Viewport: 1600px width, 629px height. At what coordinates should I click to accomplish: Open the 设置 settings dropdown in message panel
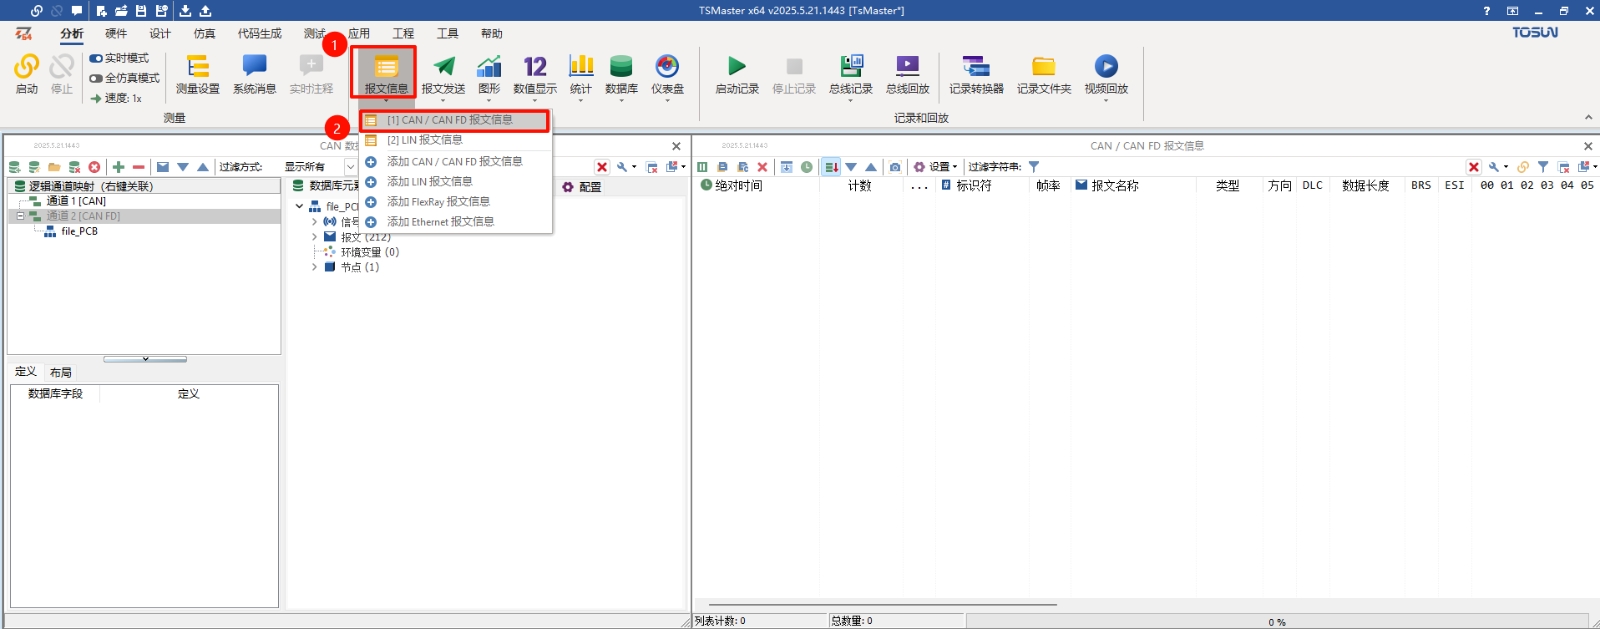(936, 167)
